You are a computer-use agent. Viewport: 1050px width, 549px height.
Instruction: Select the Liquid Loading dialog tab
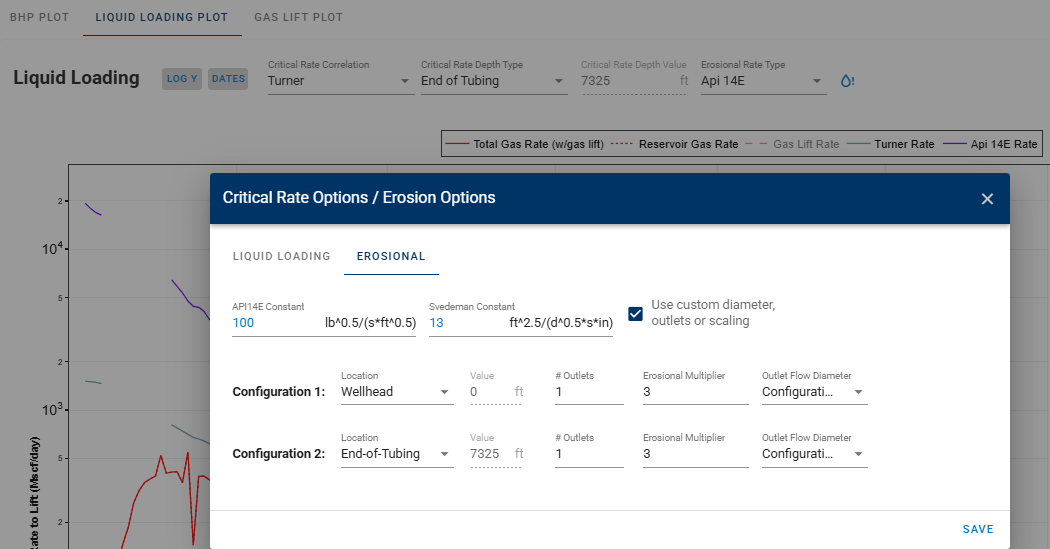[x=281, y=256]
